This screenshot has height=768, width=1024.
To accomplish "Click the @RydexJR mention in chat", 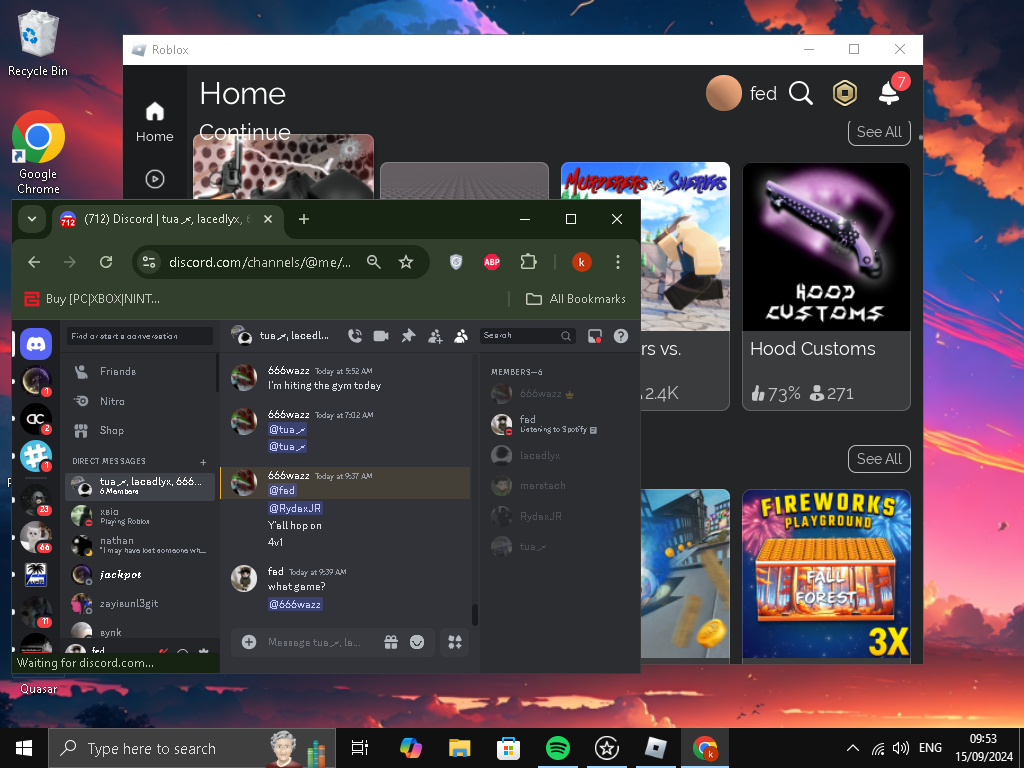I will pyautogui.click(x=295, y=508).
